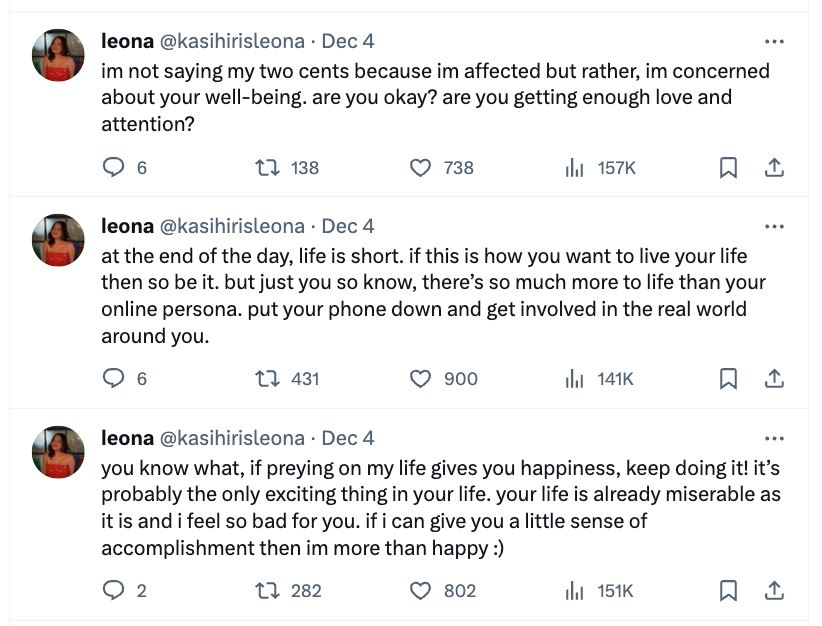Screen dimensions: 822x626
Task: Open more options on first tweet
Action: pos(774,42)
